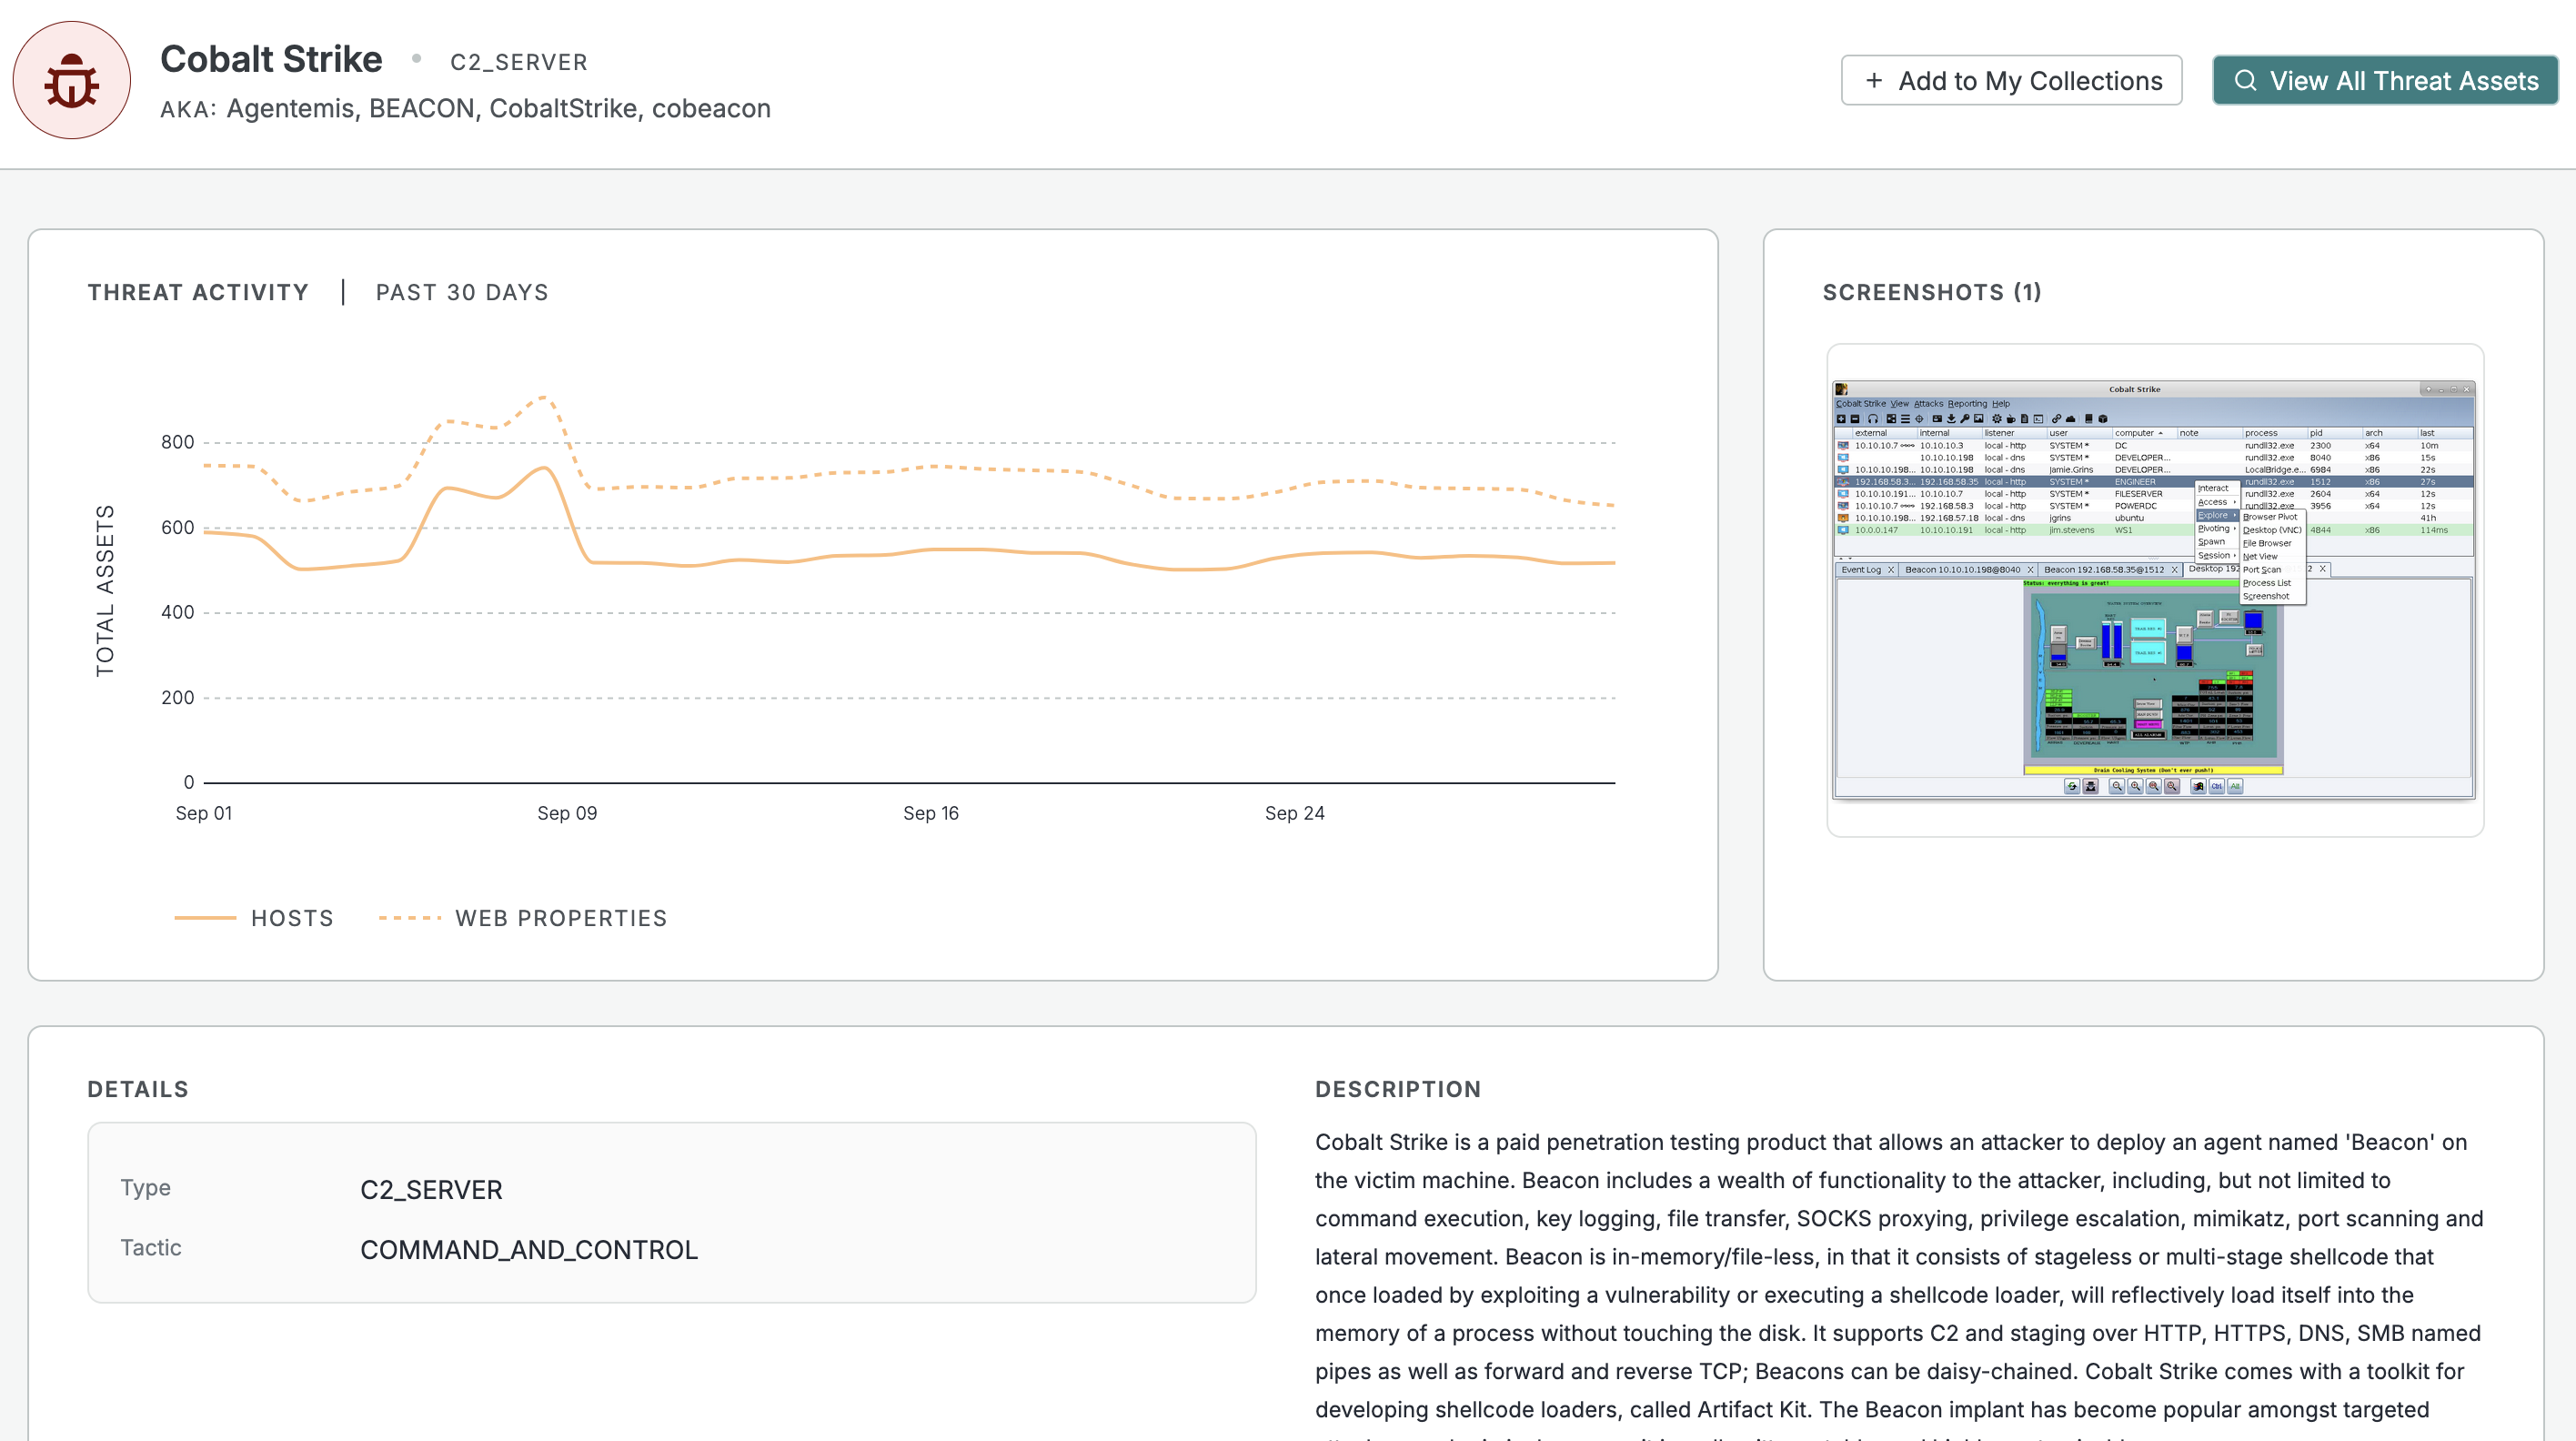Select the Sep 01 date marker on chart
Viewport: 2576px width, 1441px height.
coord(203,812)
